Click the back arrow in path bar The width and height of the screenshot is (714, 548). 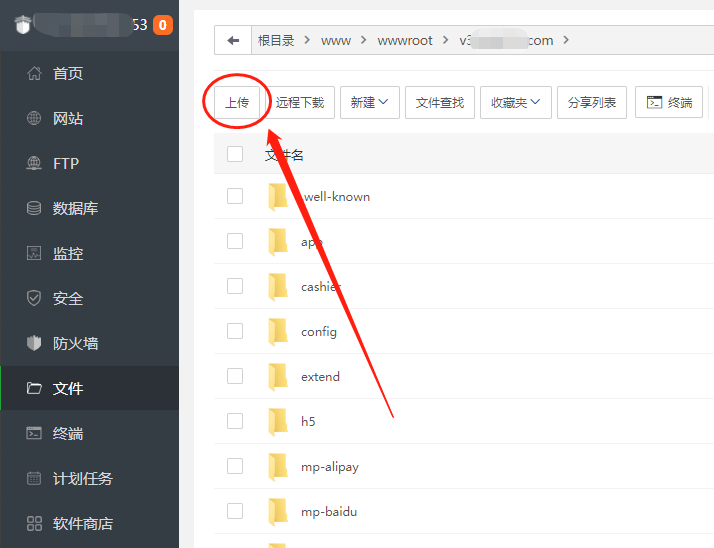point(233,40)
